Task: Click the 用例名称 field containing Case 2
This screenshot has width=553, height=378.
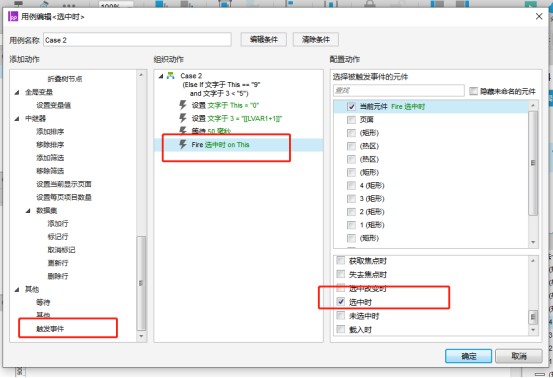Action: point(137,40)
